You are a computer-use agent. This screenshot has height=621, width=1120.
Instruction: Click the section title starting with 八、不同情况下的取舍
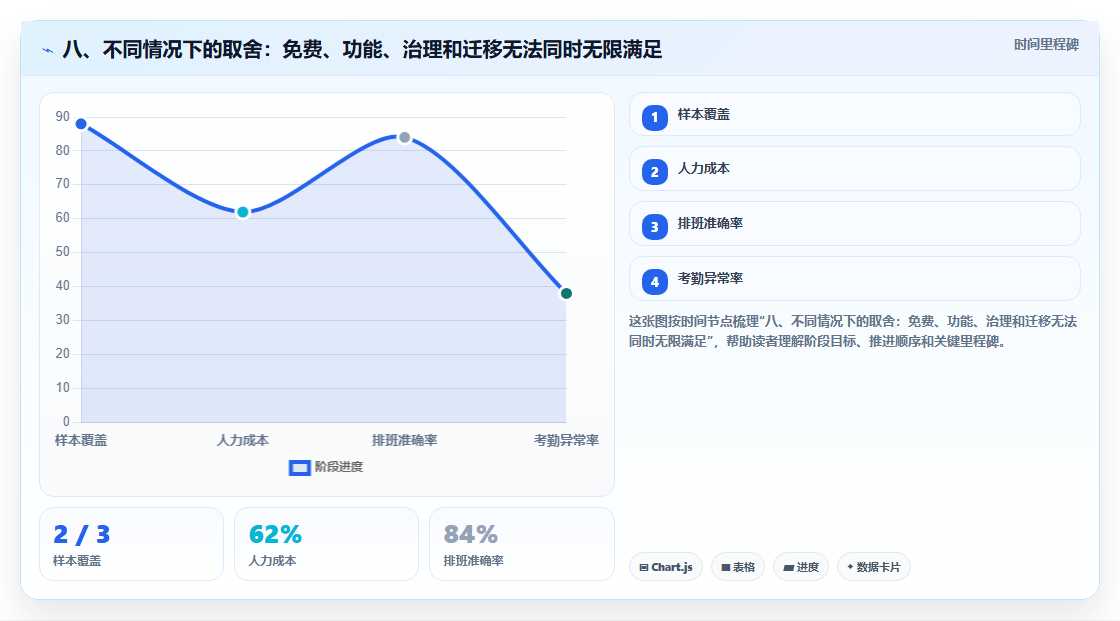(362, 49)
